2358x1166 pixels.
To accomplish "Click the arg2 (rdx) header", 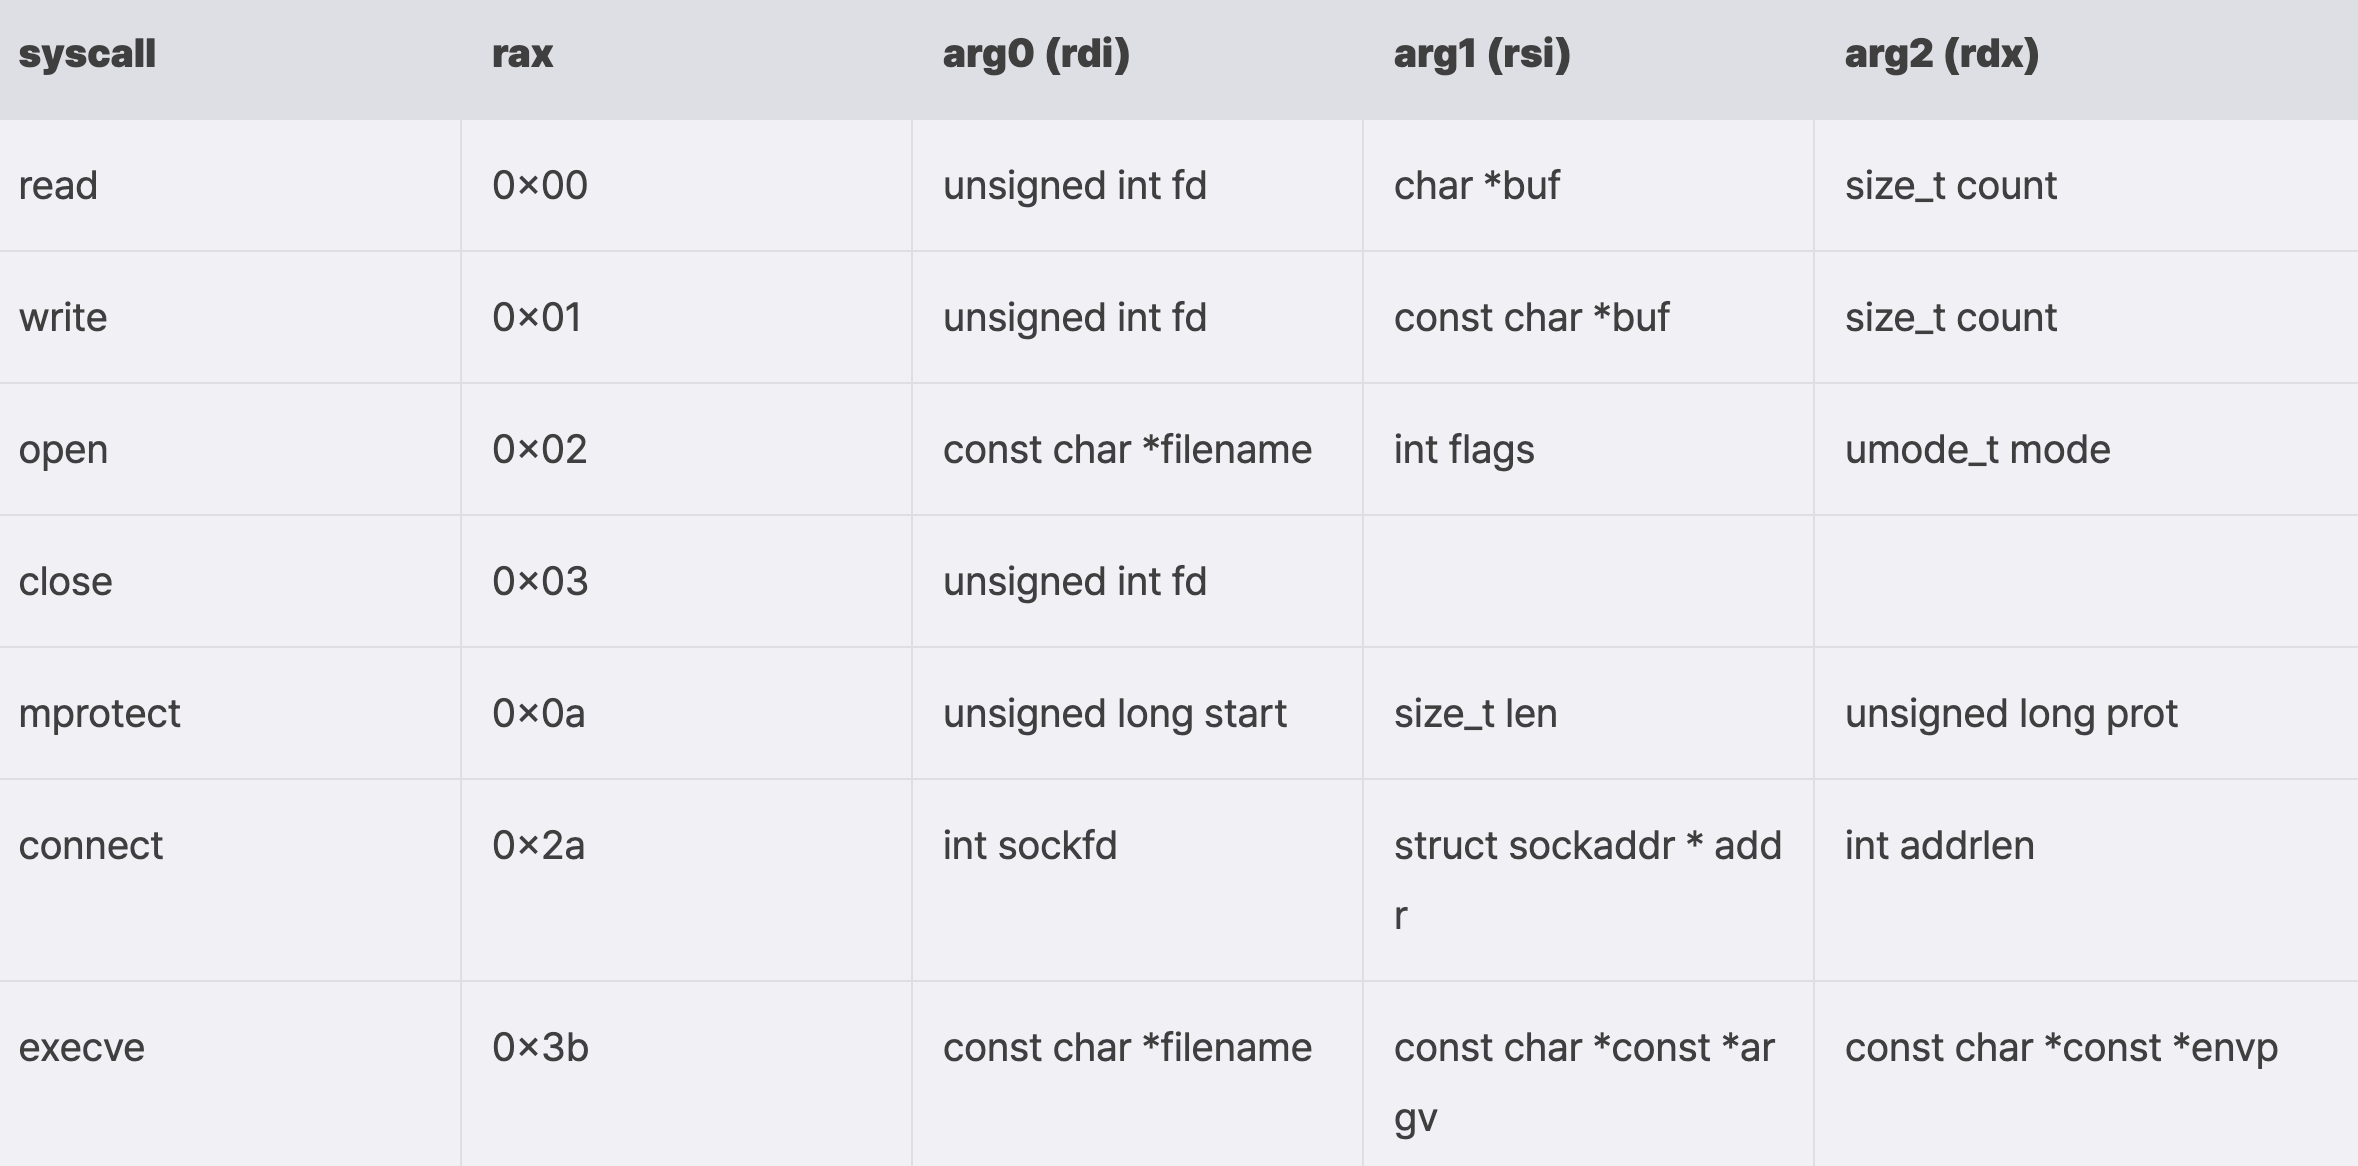I will 1941,54.
